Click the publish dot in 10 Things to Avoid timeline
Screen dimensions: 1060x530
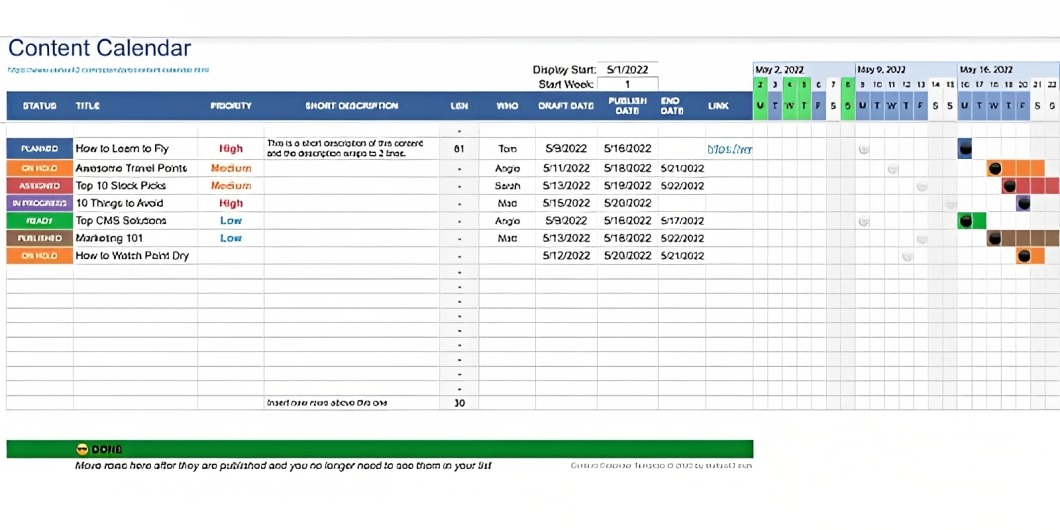[1023, 203]
